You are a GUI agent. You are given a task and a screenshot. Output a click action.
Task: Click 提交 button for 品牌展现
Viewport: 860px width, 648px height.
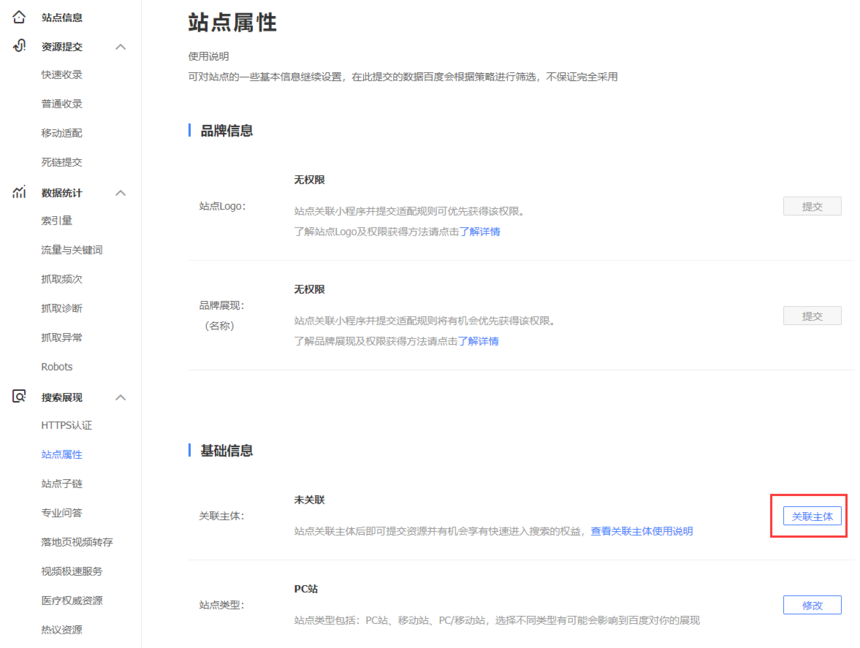coord(811,316)
